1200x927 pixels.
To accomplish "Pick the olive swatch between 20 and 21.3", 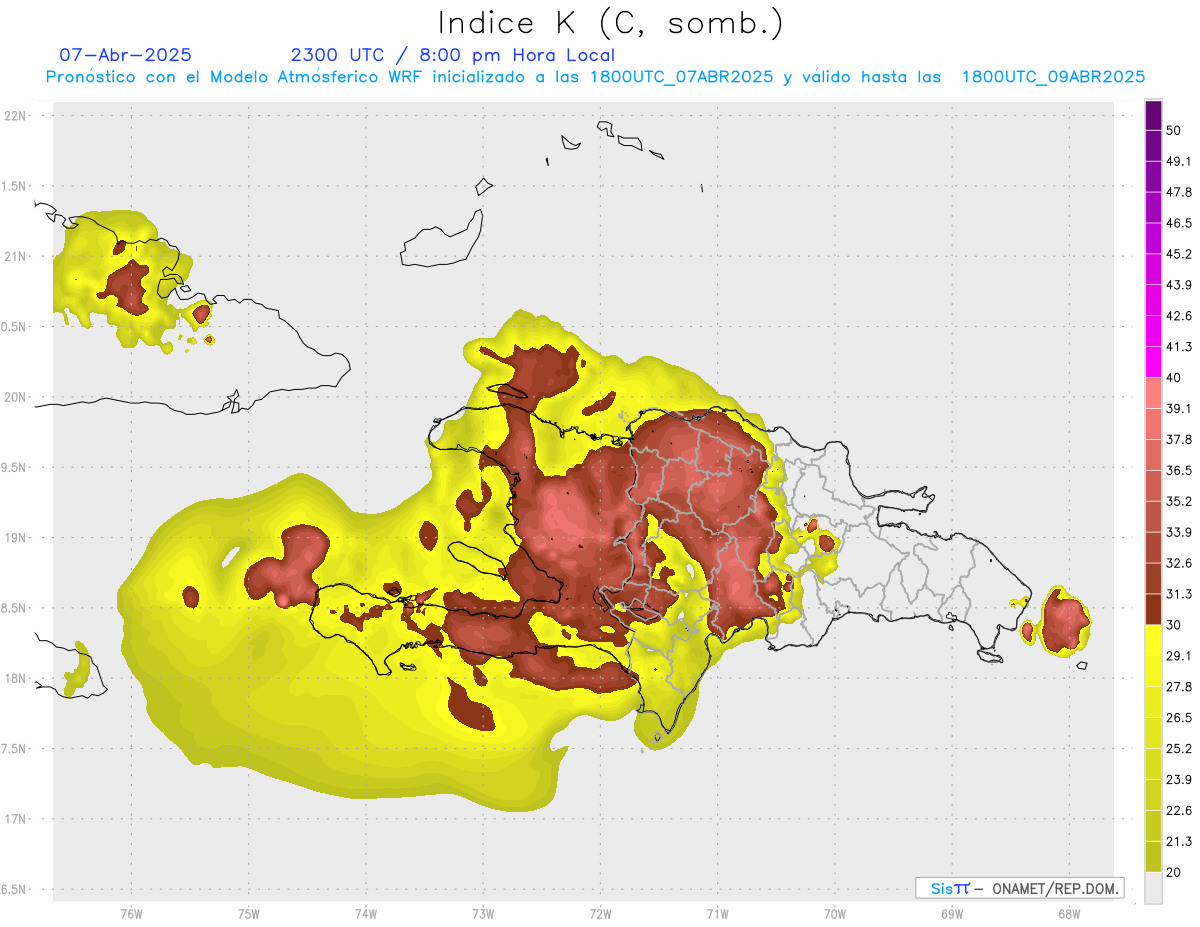I will (1153, 857).
